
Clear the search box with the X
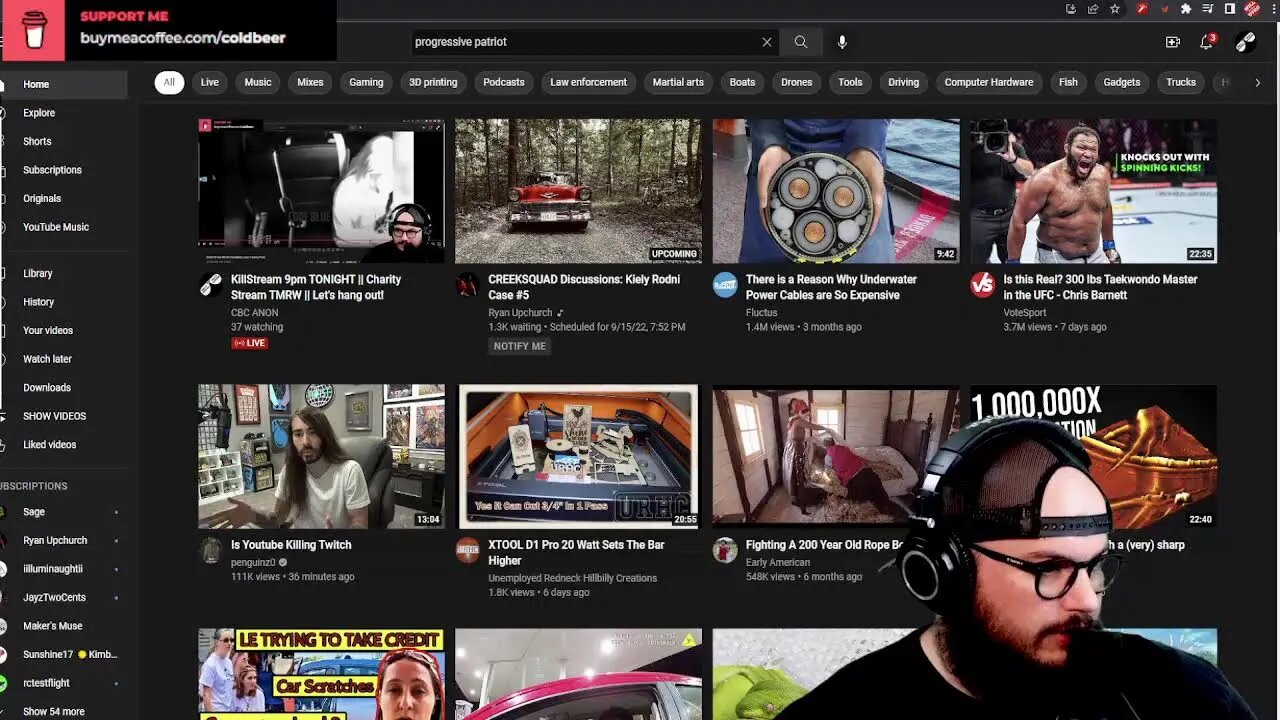point(767,42)
